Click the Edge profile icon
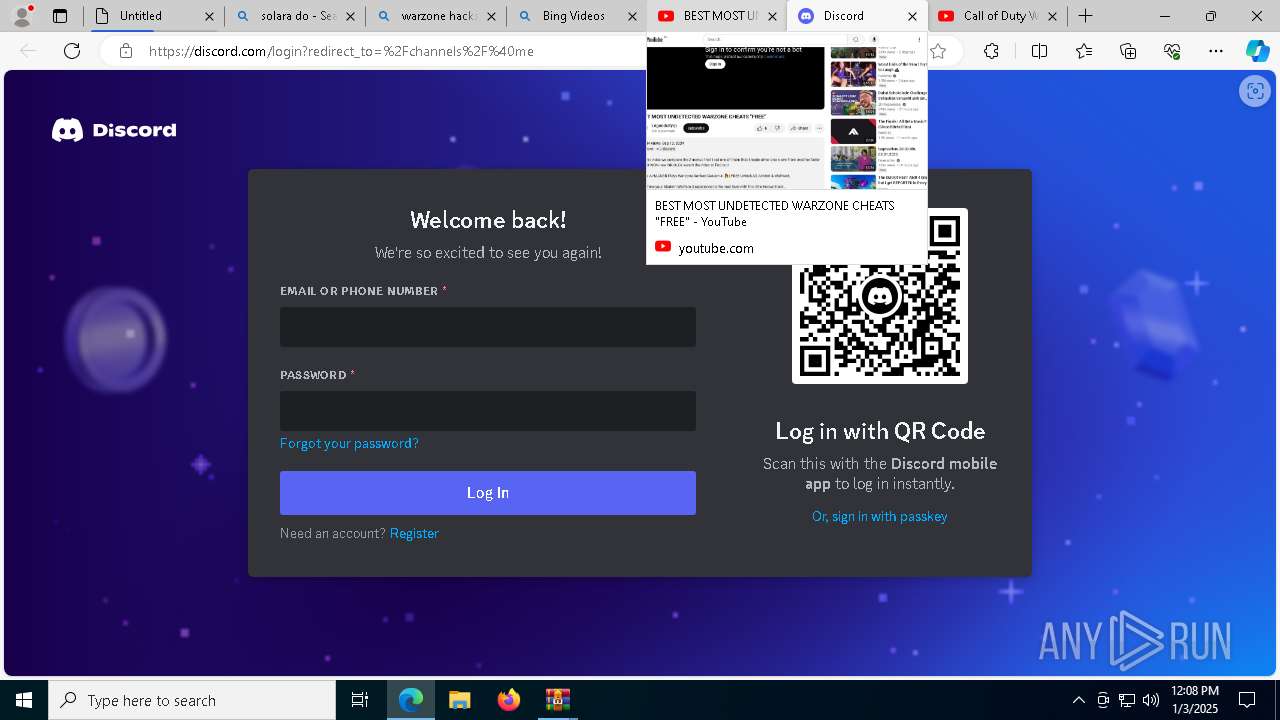This screenshot has height=720, width=1280. [22, 16]
